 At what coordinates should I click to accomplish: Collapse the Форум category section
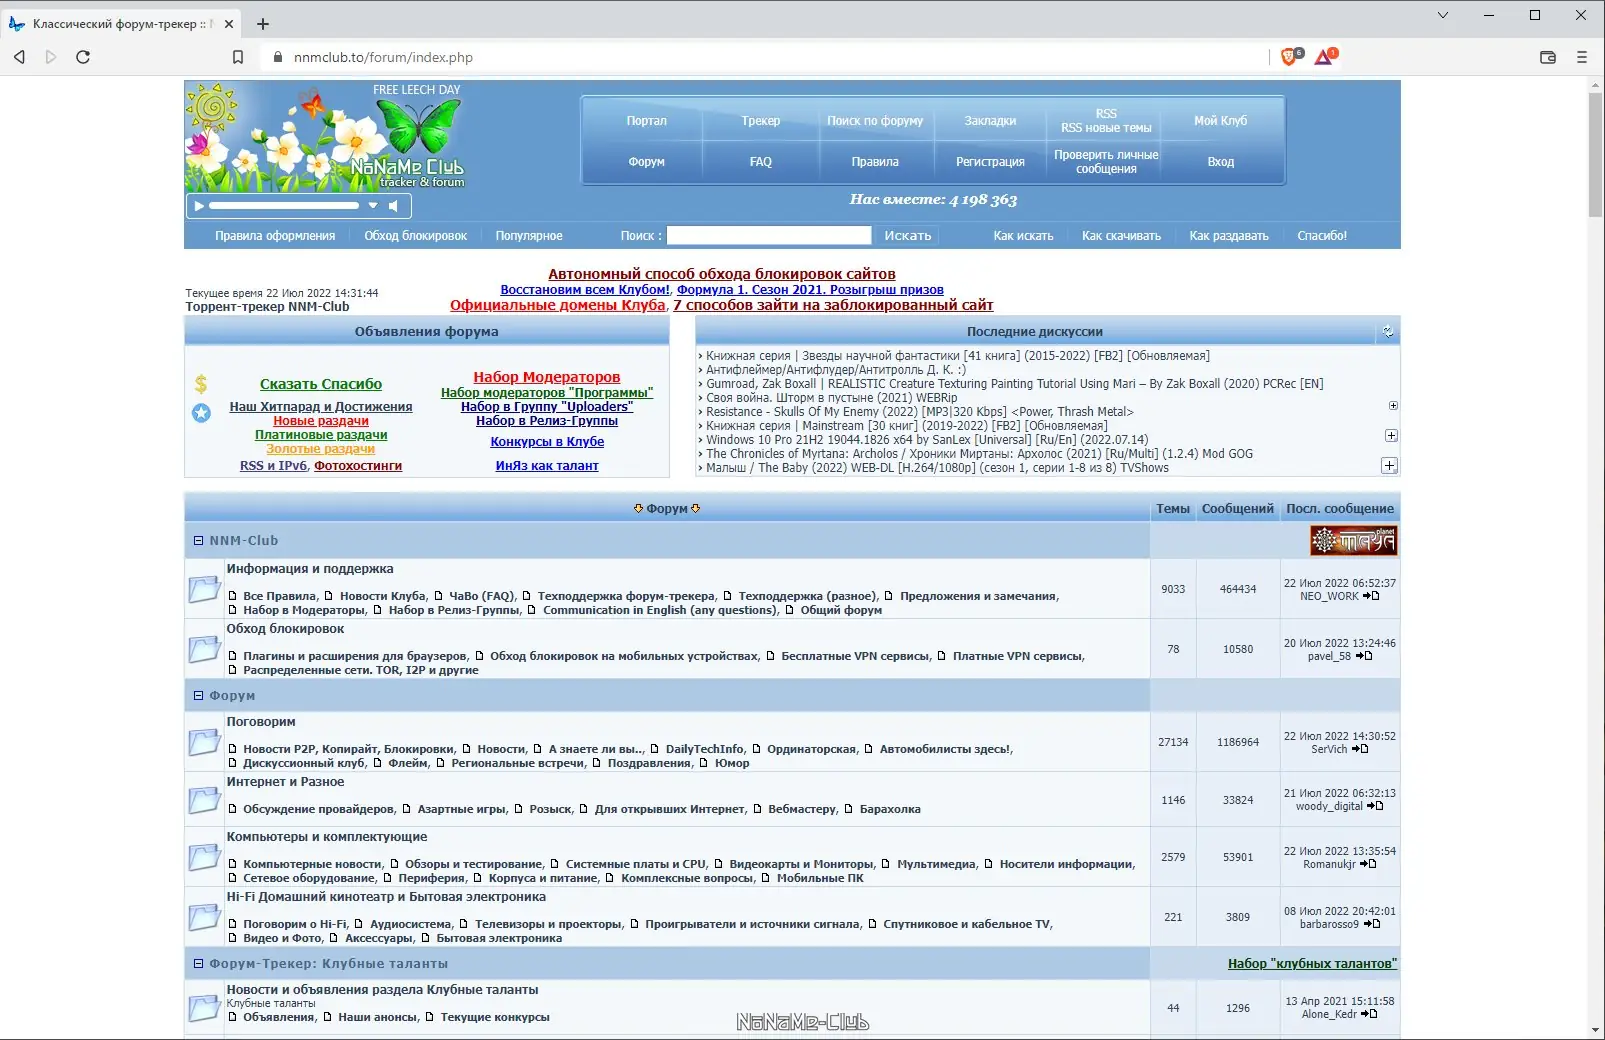click(x=198, y=695)
